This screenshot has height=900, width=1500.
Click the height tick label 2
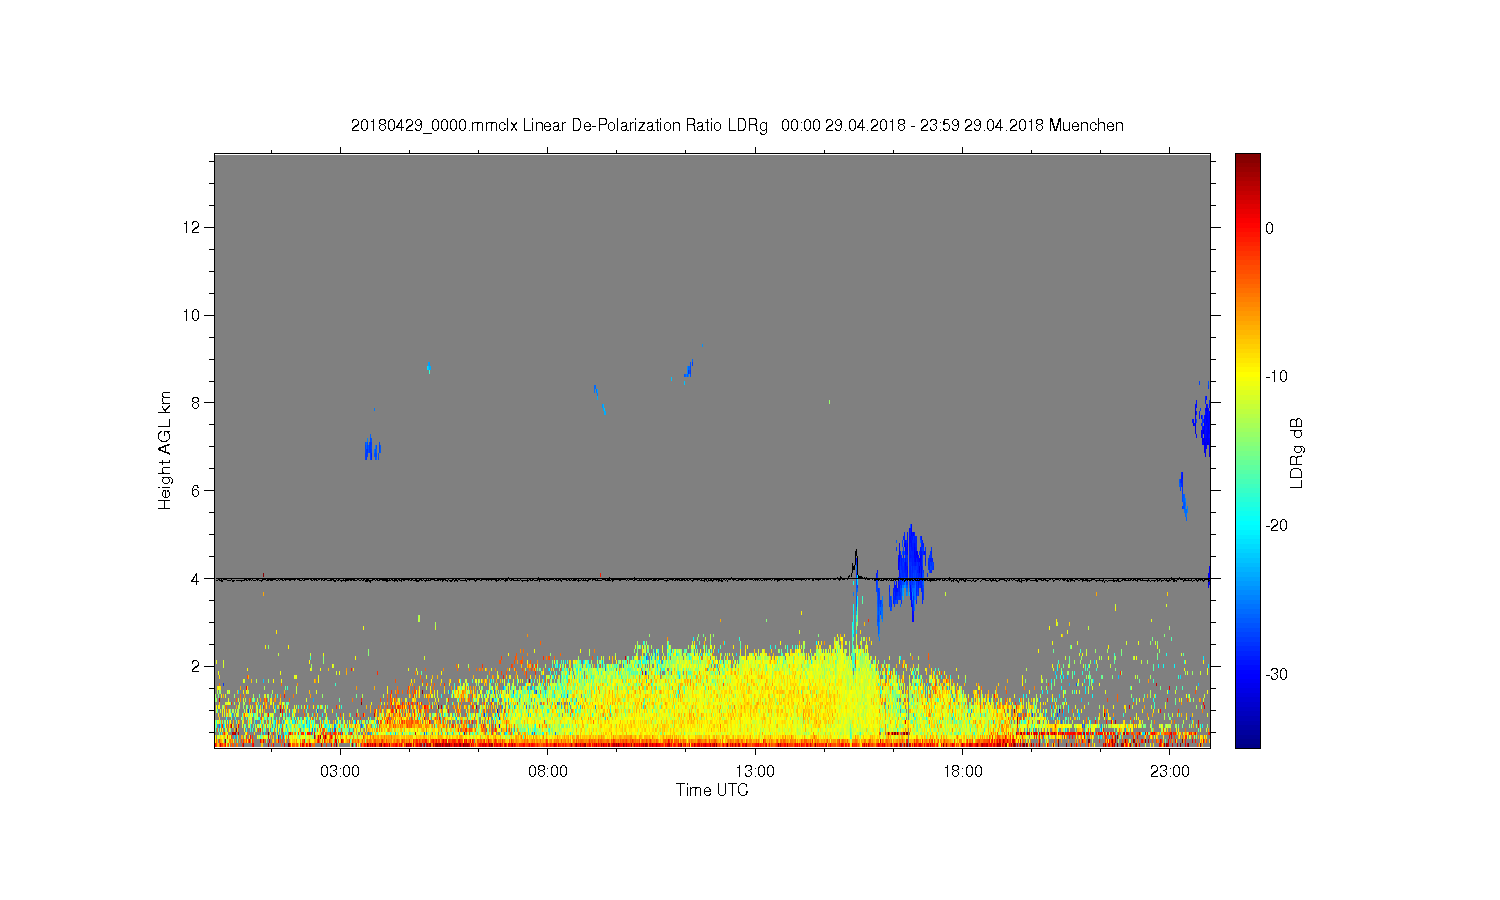(x=197, y=666)
